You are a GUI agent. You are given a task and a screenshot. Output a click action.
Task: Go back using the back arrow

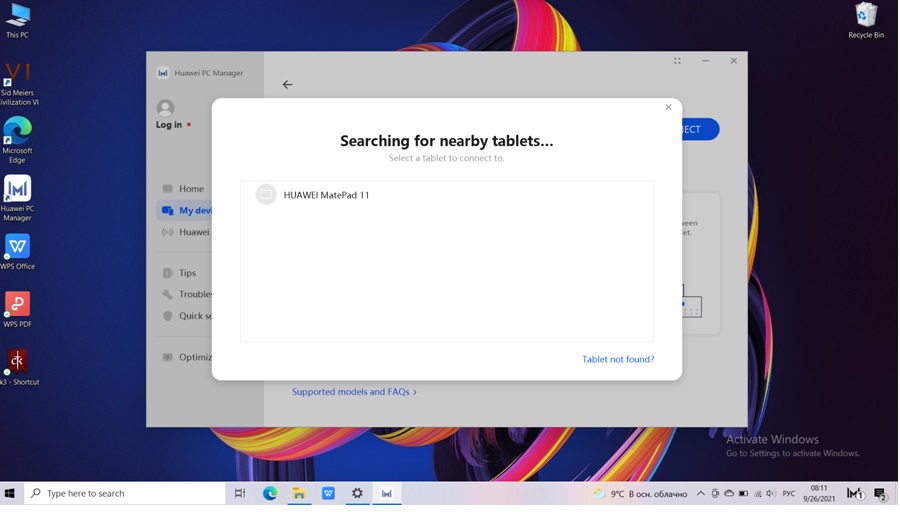click(287, 85)
